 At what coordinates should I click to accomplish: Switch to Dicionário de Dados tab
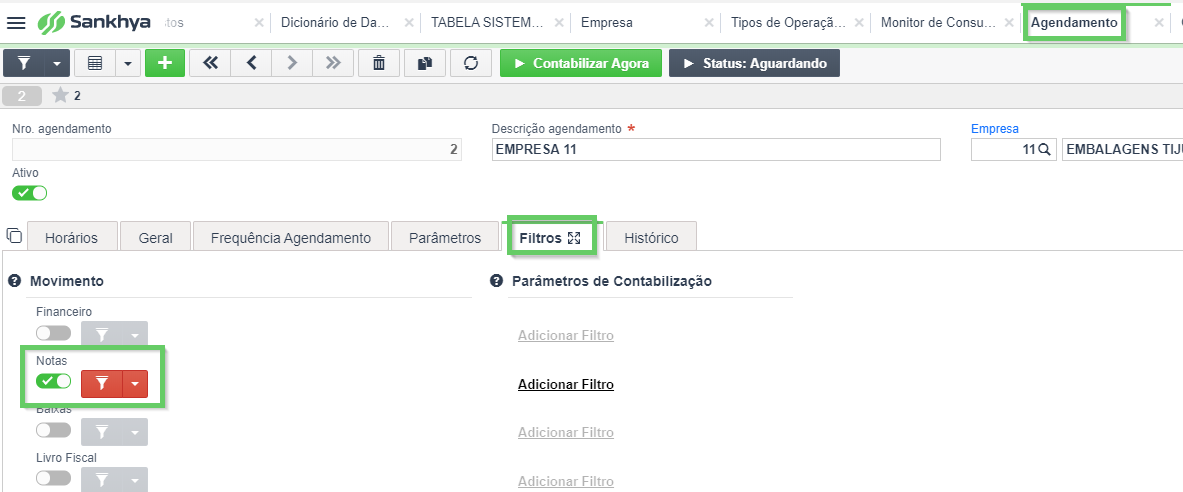click(x=335, y=23)
